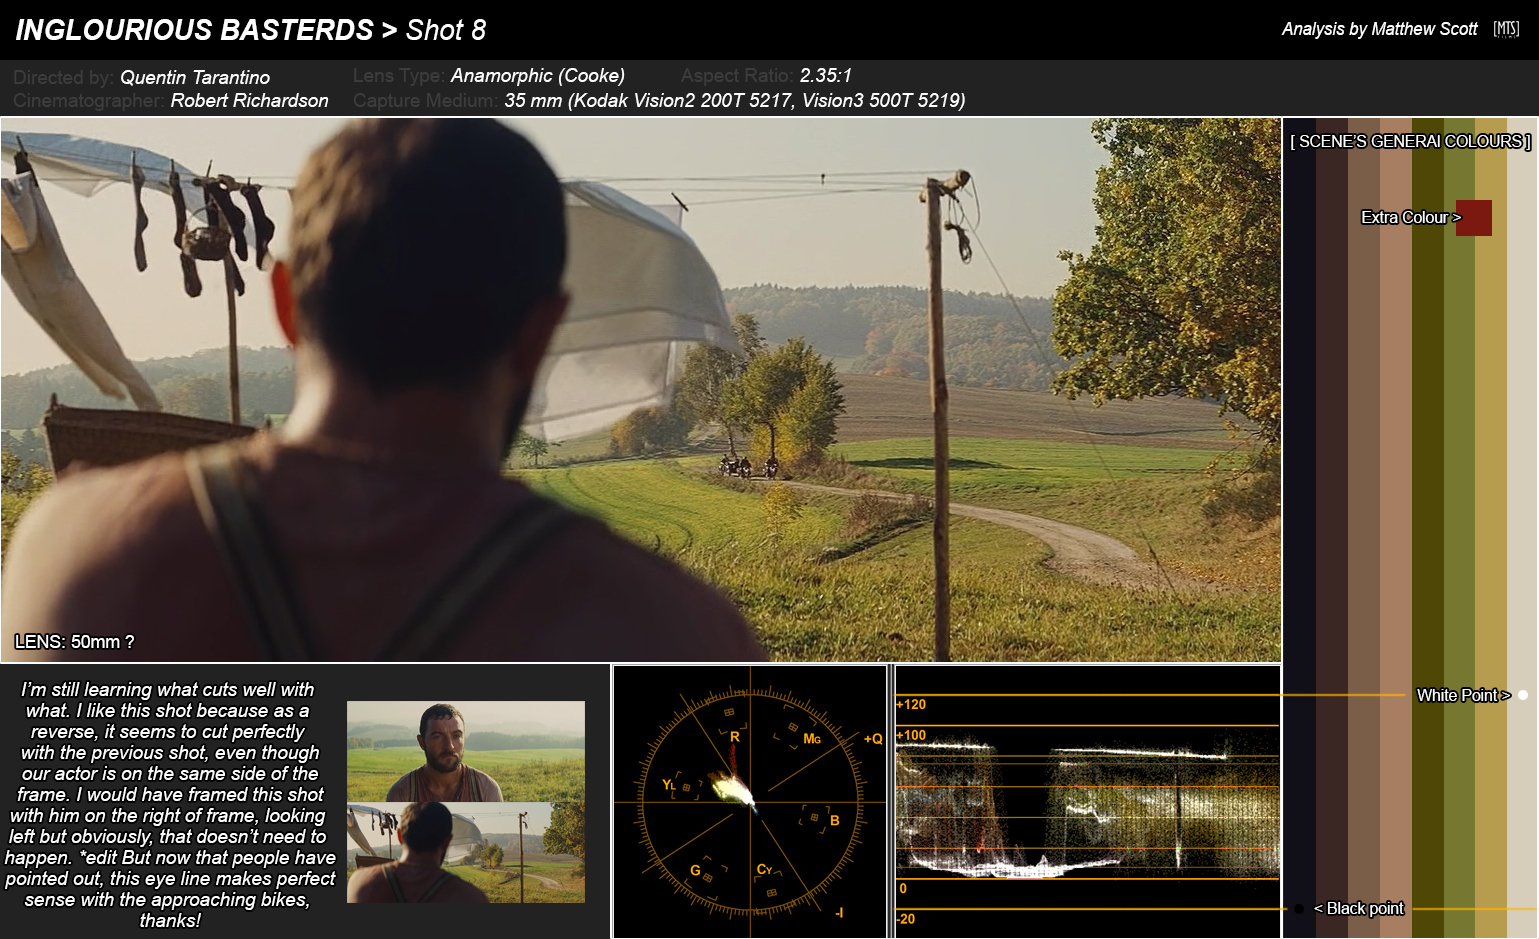
Task: Click "Analysis by Matthew Scott" credit
Action: click(1380, 29)
